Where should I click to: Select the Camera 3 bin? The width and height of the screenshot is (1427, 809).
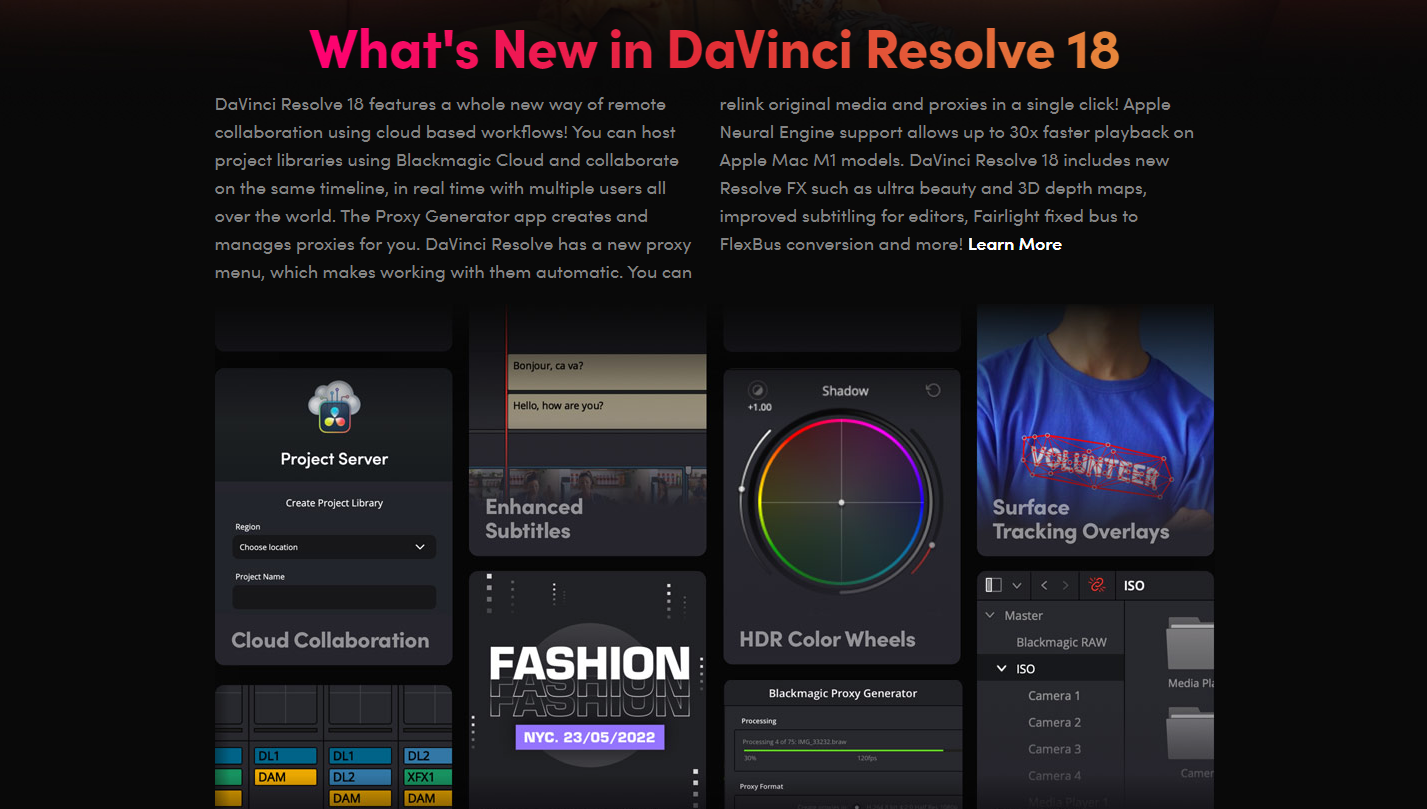pyautogui.click(x=1054, y=748)
